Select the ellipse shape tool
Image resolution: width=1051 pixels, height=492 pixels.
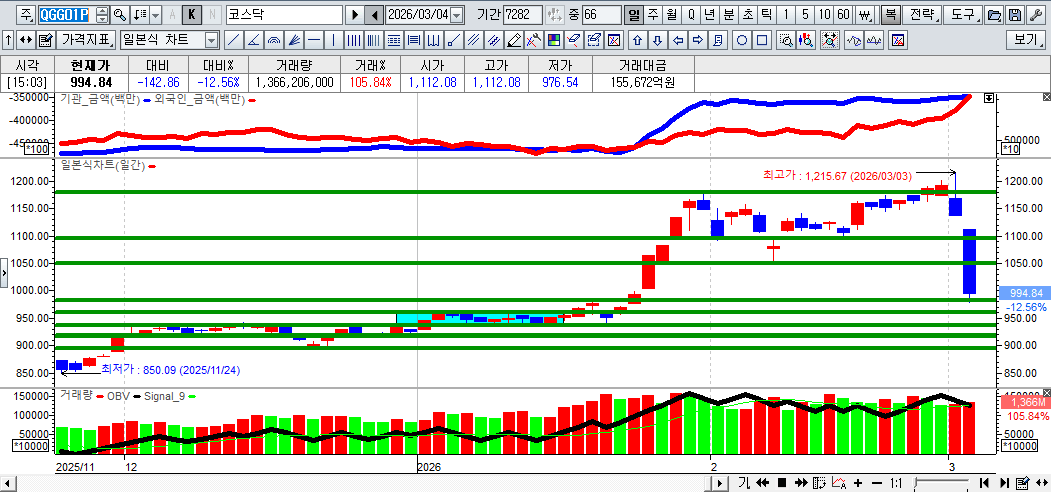pyautogui.click(x=743, y=40)
